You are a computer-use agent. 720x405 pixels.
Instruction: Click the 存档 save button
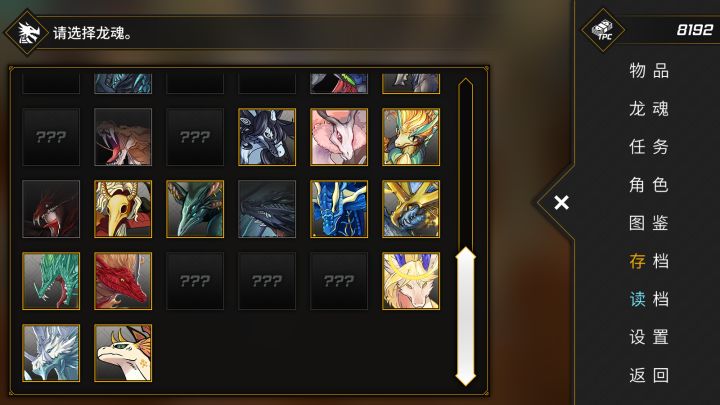coord(649,261)
